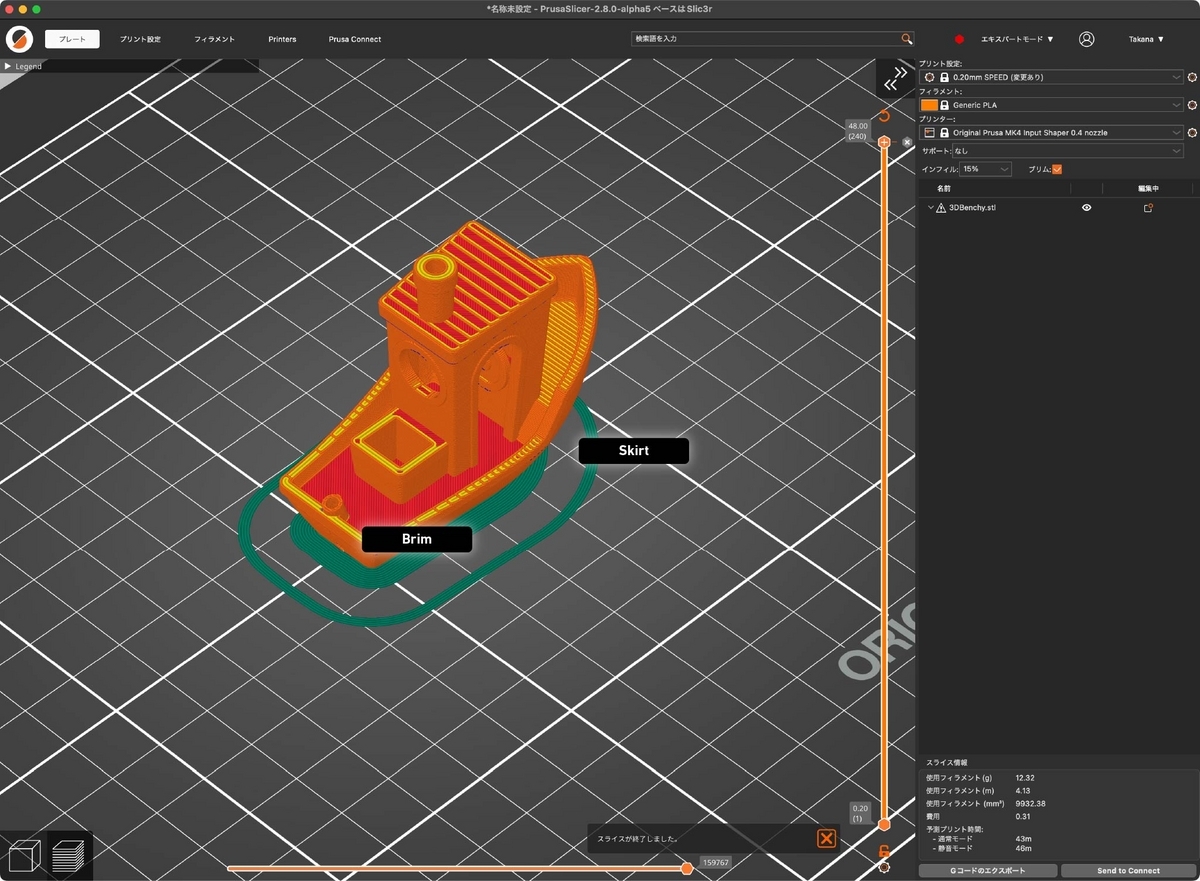Viewport: 1200px width, 881px height.
Task: Open the Original Prusa MK4 printer dropdown
Action: [x=1051, y=132]
